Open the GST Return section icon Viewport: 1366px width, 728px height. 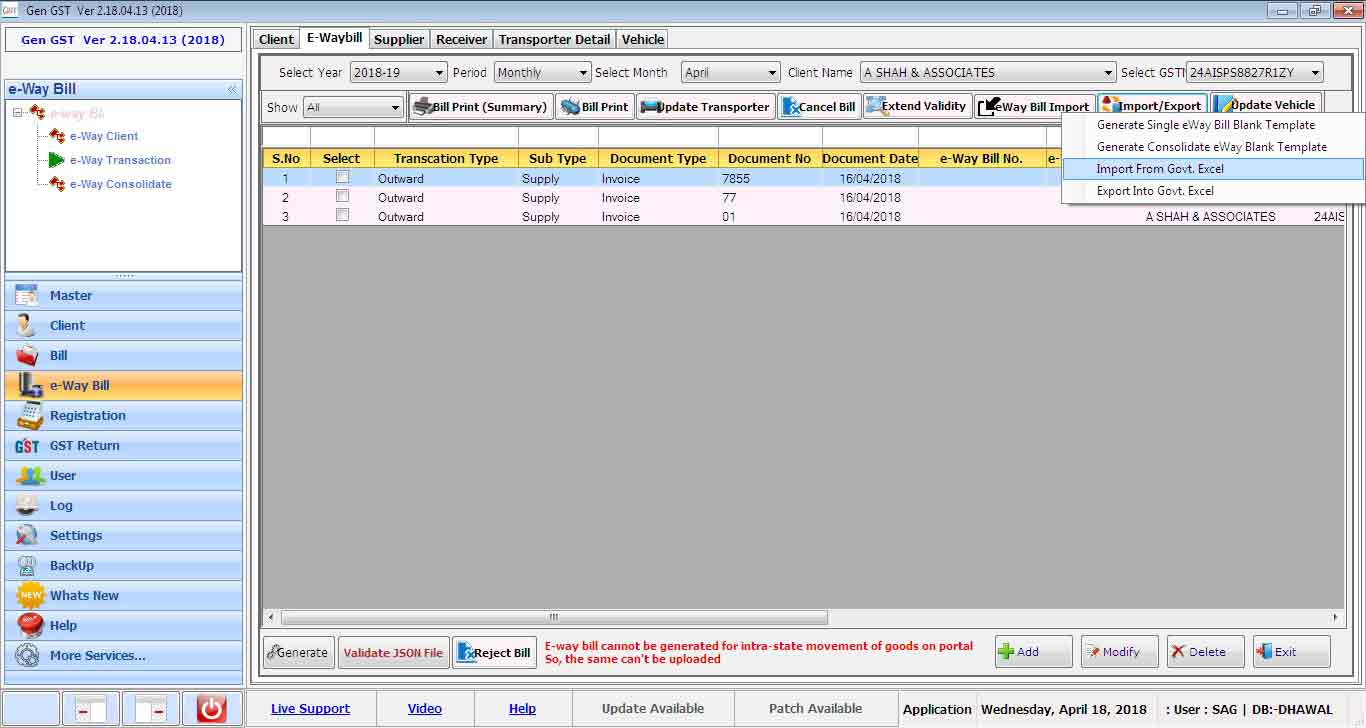(x=28, y=446)
